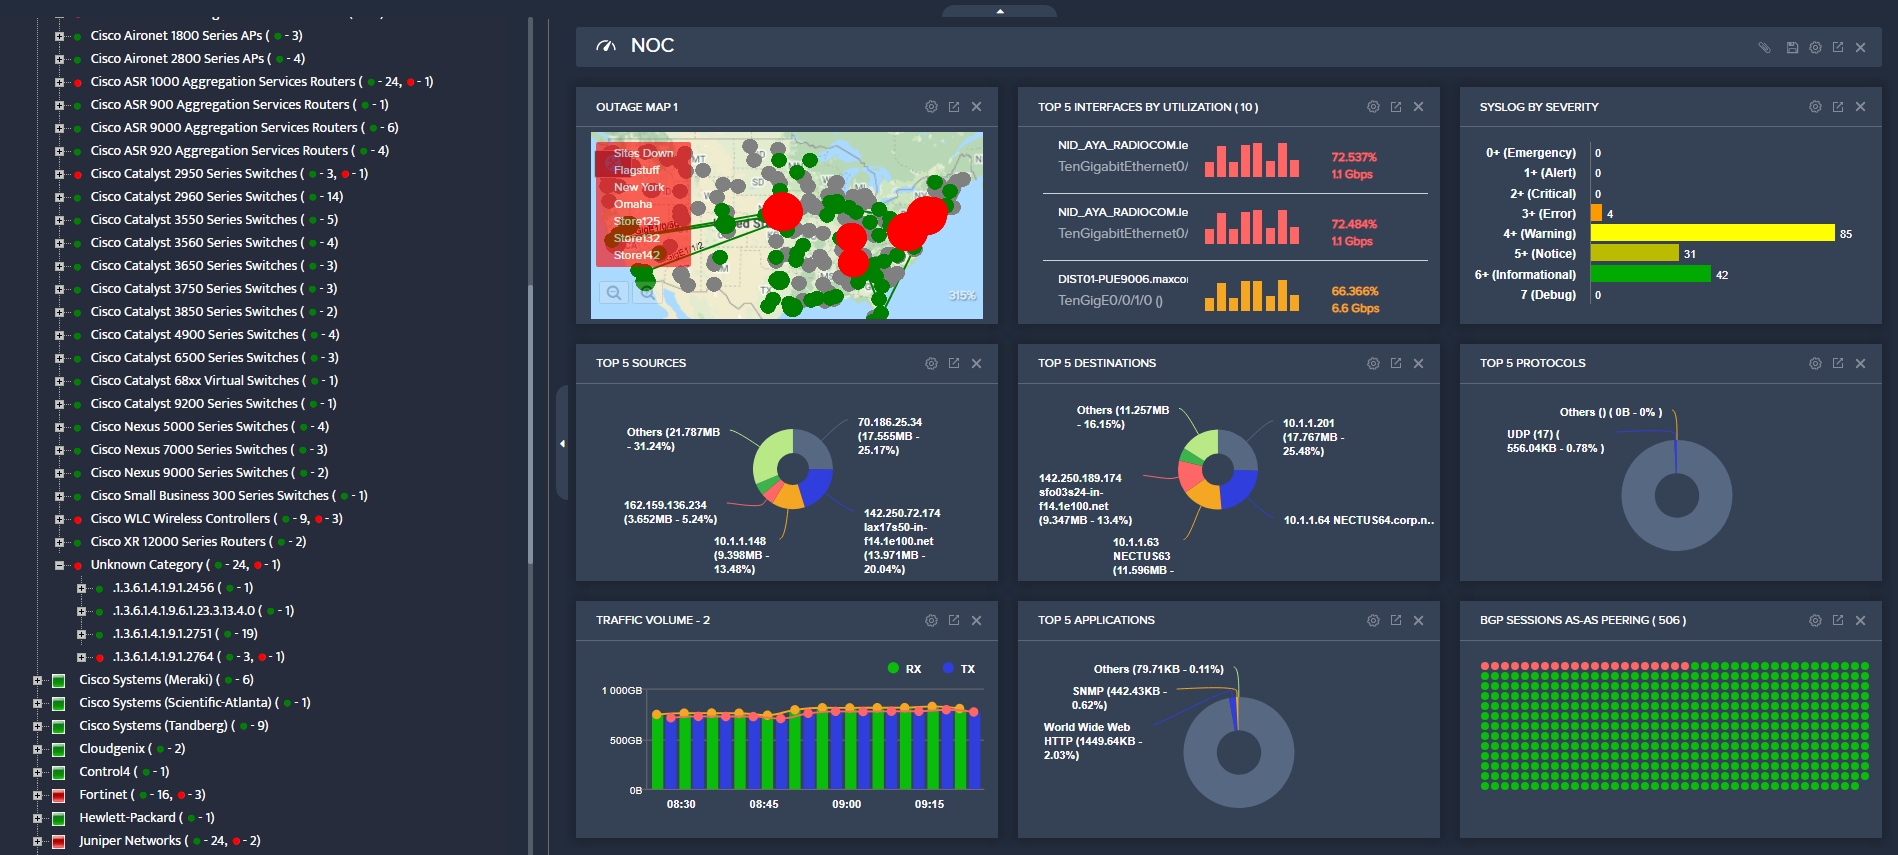Open Top 5 Protocols settings gear
This screenshot has width=1898, height=855.
(x=1815, y=363)
